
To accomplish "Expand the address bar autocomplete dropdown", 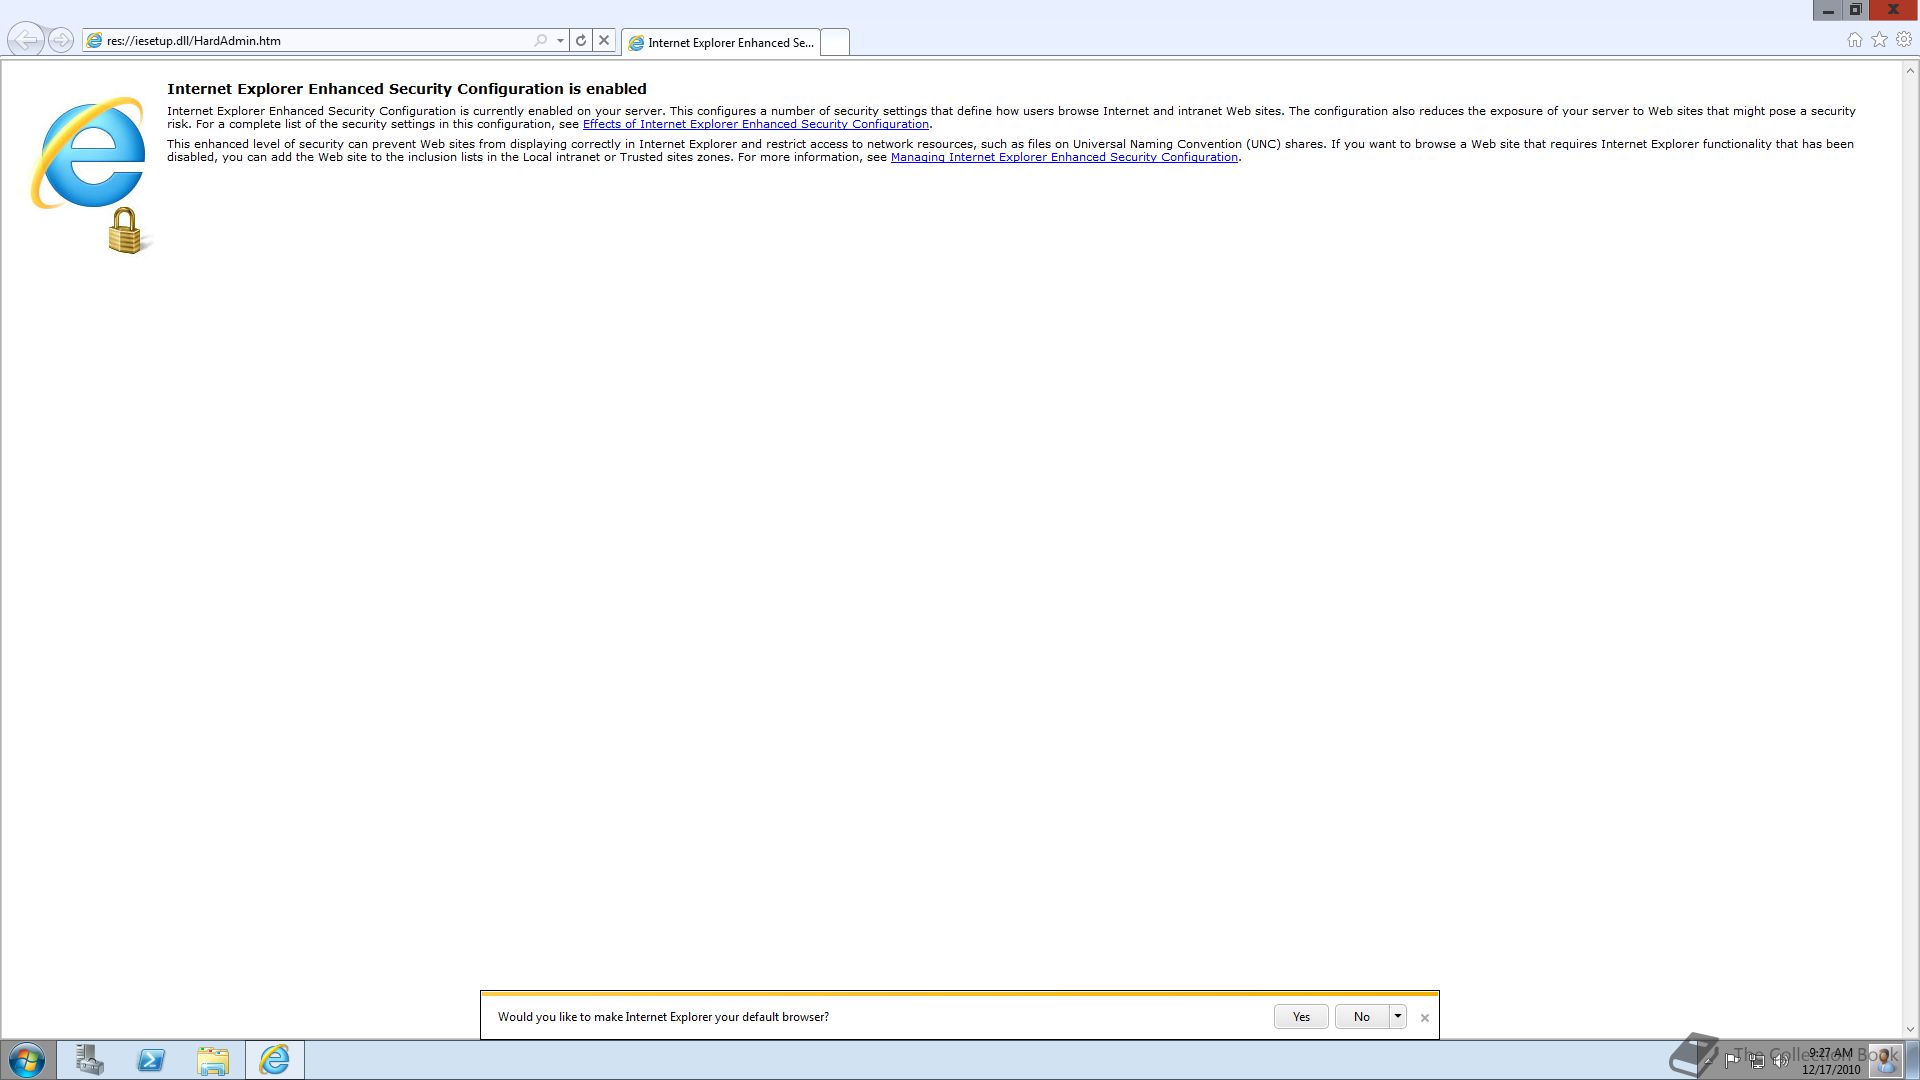I will (560, 41).
